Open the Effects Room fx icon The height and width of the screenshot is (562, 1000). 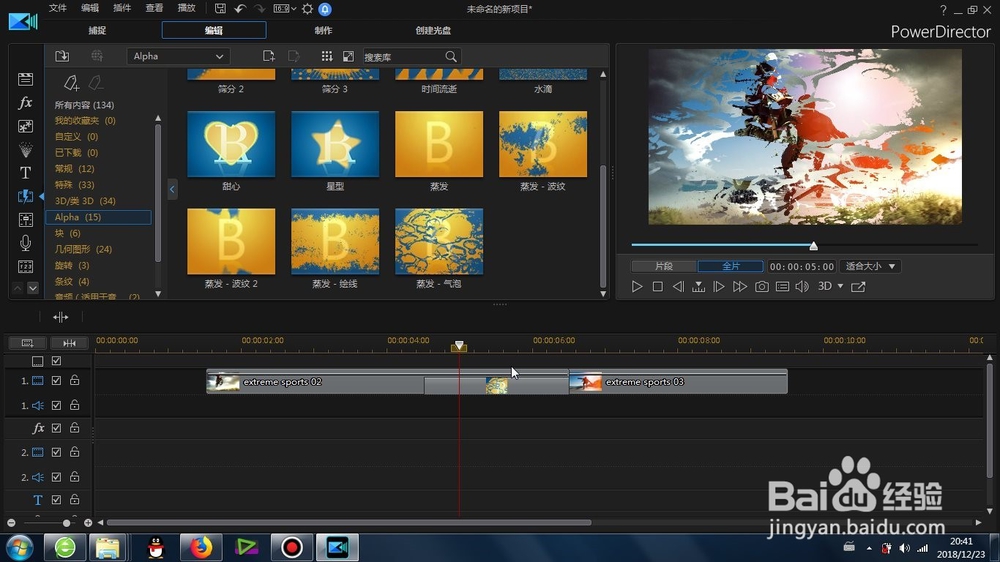[26, 102]
